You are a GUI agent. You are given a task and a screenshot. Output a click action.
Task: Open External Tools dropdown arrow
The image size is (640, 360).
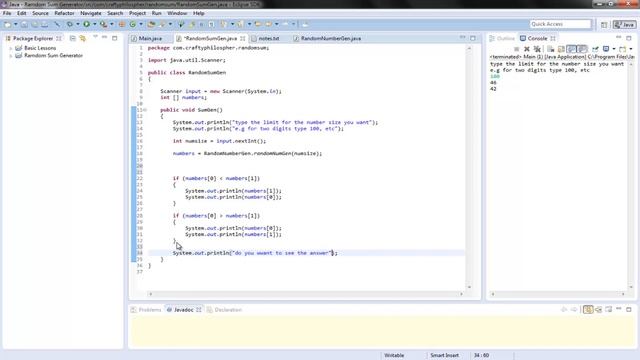pyautogui.click(x=112, y=24)
